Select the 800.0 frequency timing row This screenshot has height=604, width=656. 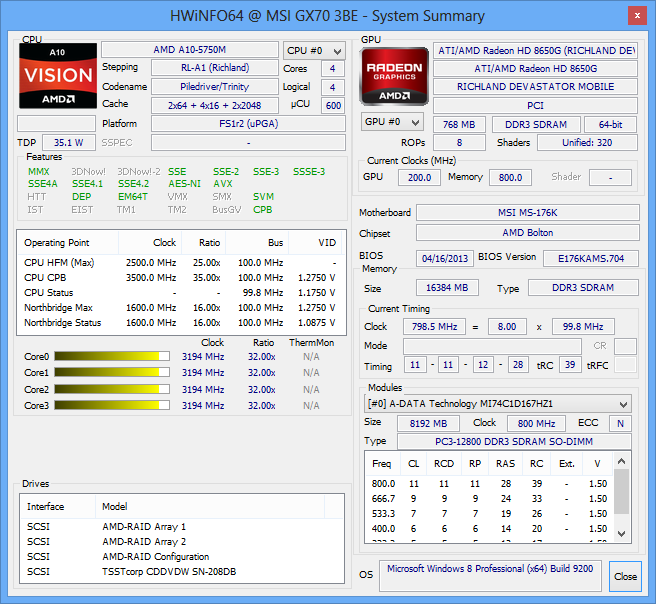(x=489, y=484)
